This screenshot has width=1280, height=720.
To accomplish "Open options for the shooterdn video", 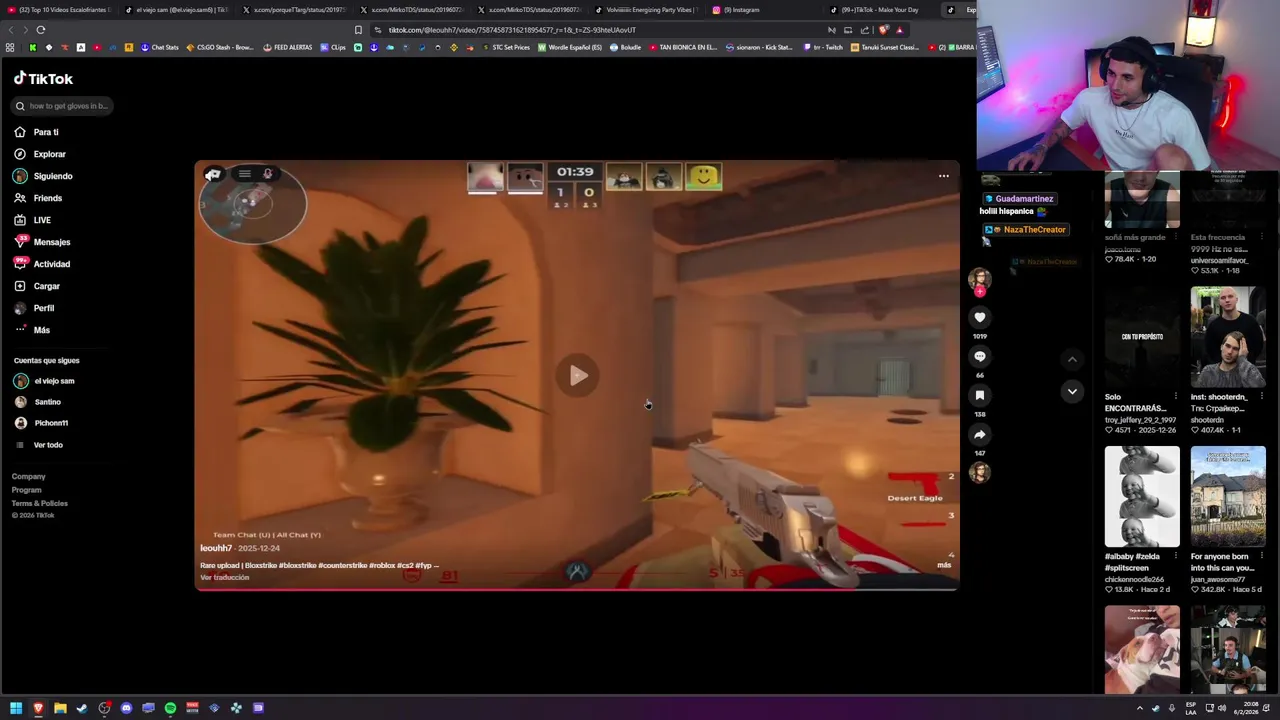I will [1261, 397].
